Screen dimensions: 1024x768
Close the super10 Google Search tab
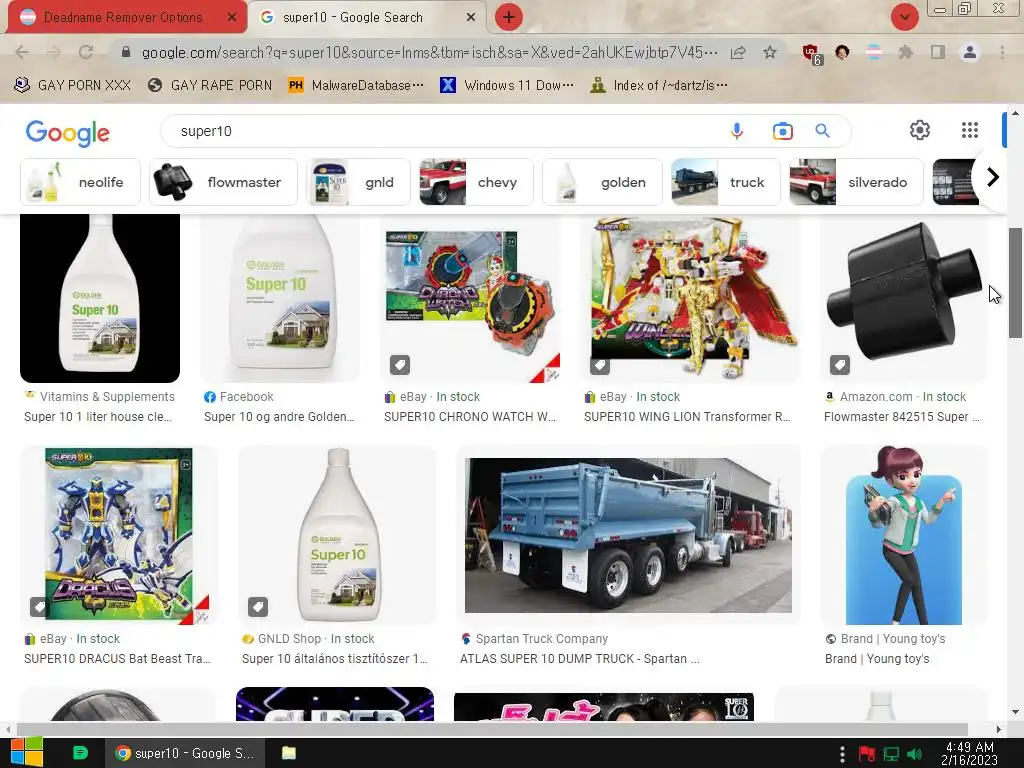click(x=471, y=18)
